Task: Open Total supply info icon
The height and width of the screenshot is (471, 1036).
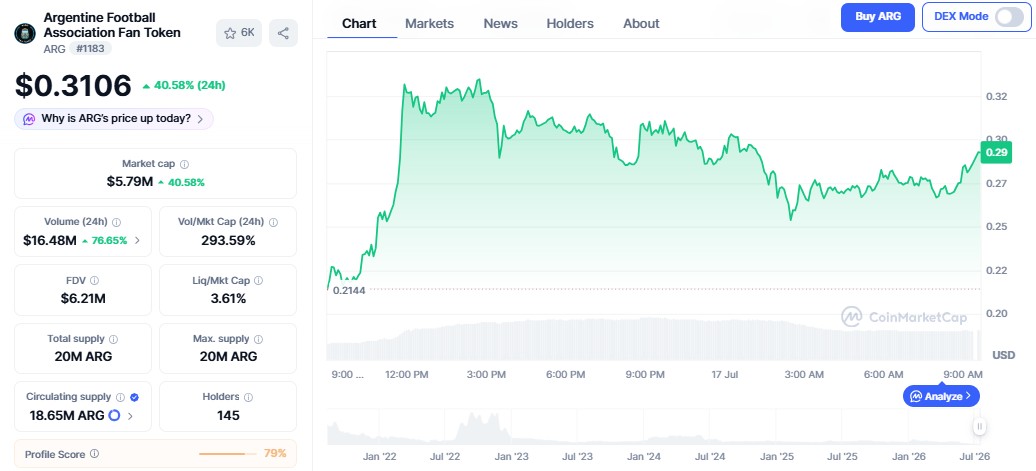Action: coord(113,339)
